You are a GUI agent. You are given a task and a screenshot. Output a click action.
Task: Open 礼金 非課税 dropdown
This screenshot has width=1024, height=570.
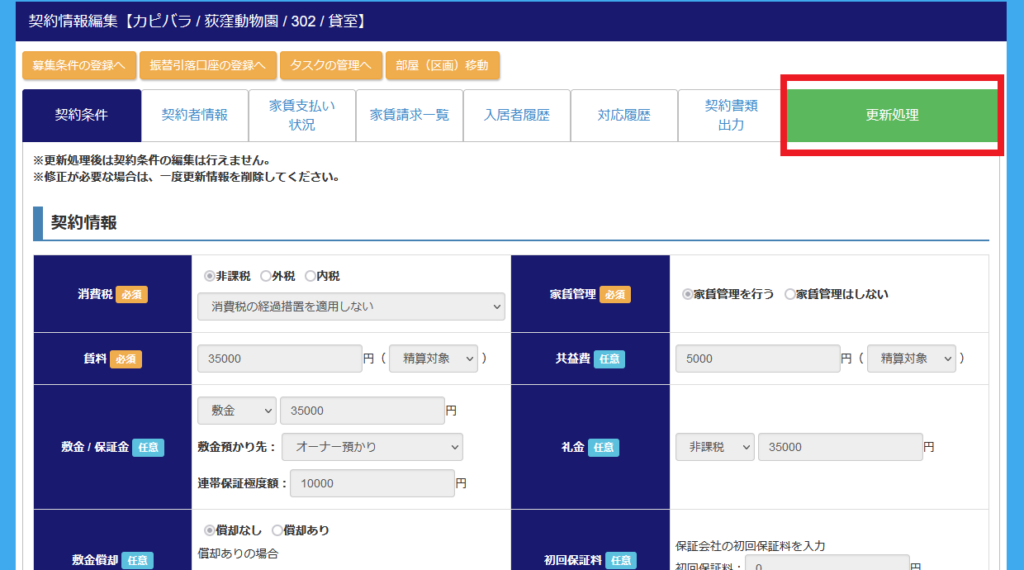(x=715, y=447)
